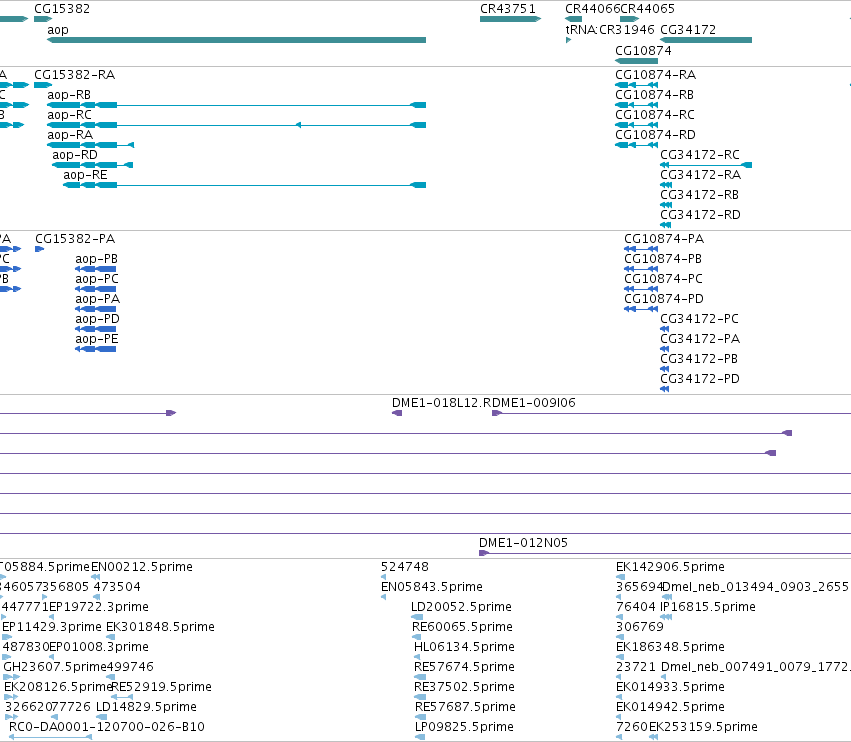
Task: Select the CR44065 gene label
Action: tap(647, 9)
